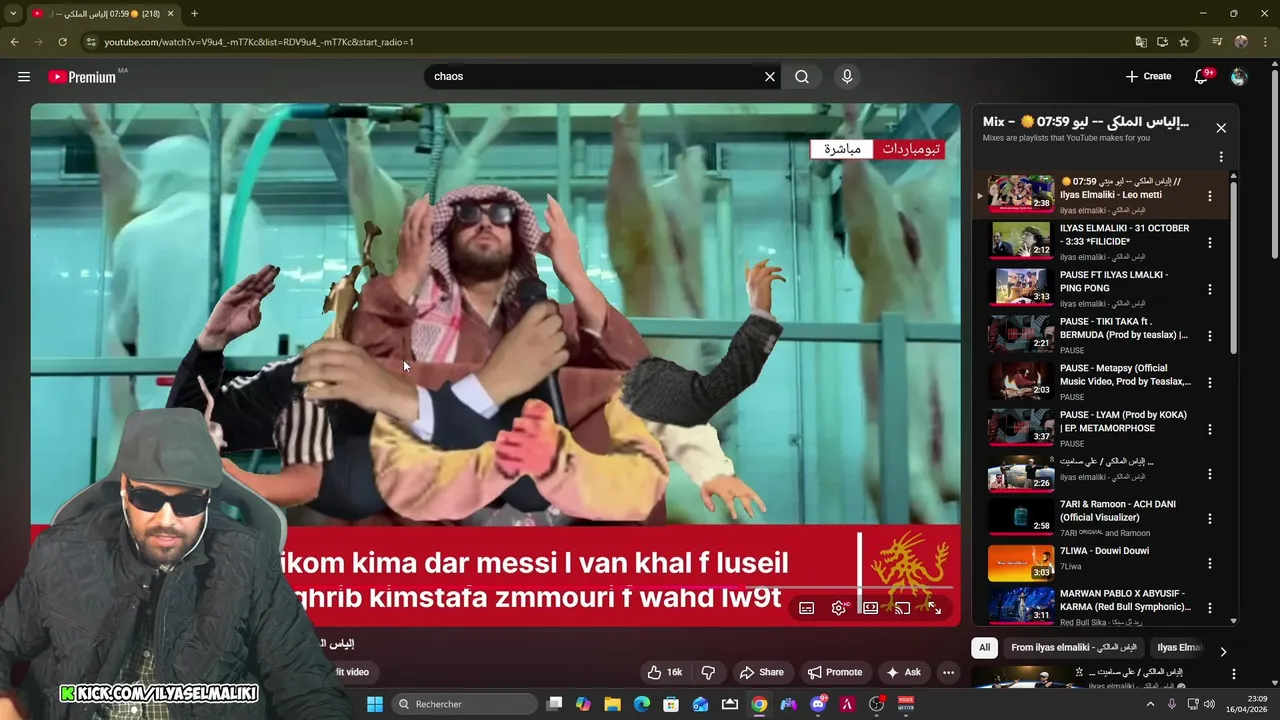Open Chrome profile avatar

1241,42
